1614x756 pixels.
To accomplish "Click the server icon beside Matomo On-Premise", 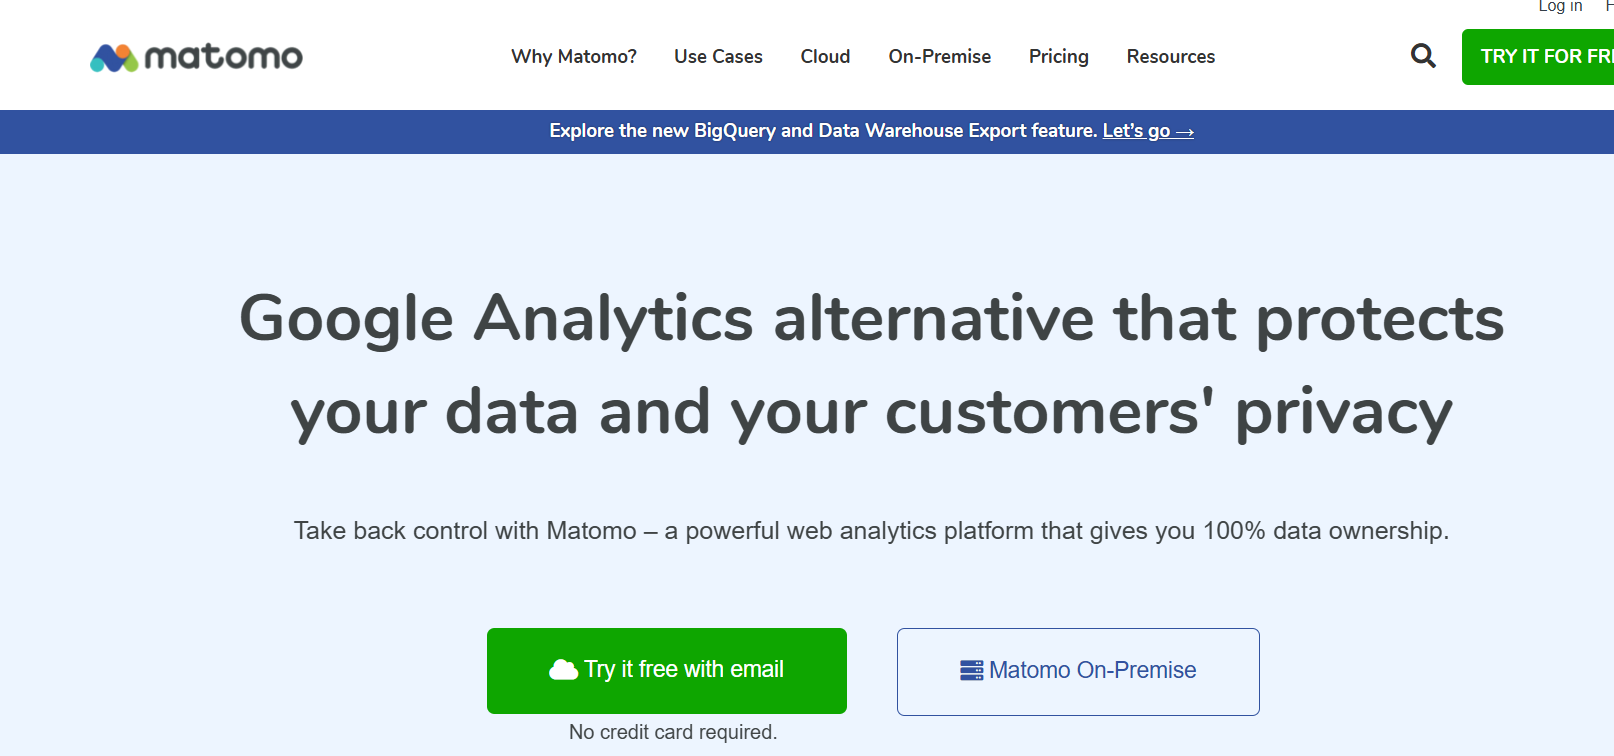I will 972,670.
